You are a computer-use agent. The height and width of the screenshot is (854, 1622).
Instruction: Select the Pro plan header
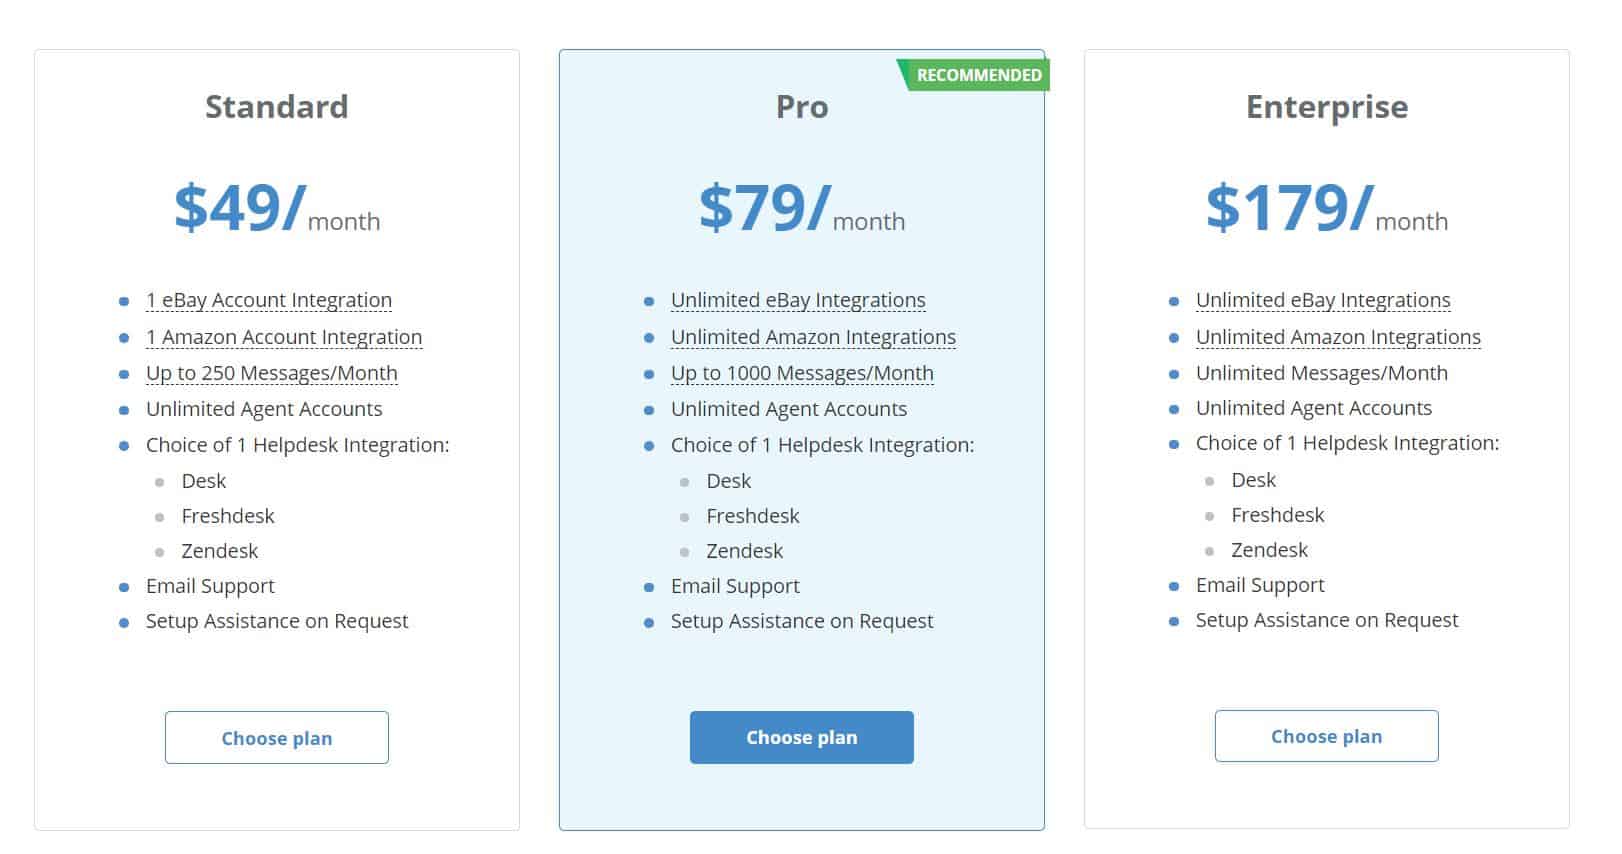click(x=801, y=107)
